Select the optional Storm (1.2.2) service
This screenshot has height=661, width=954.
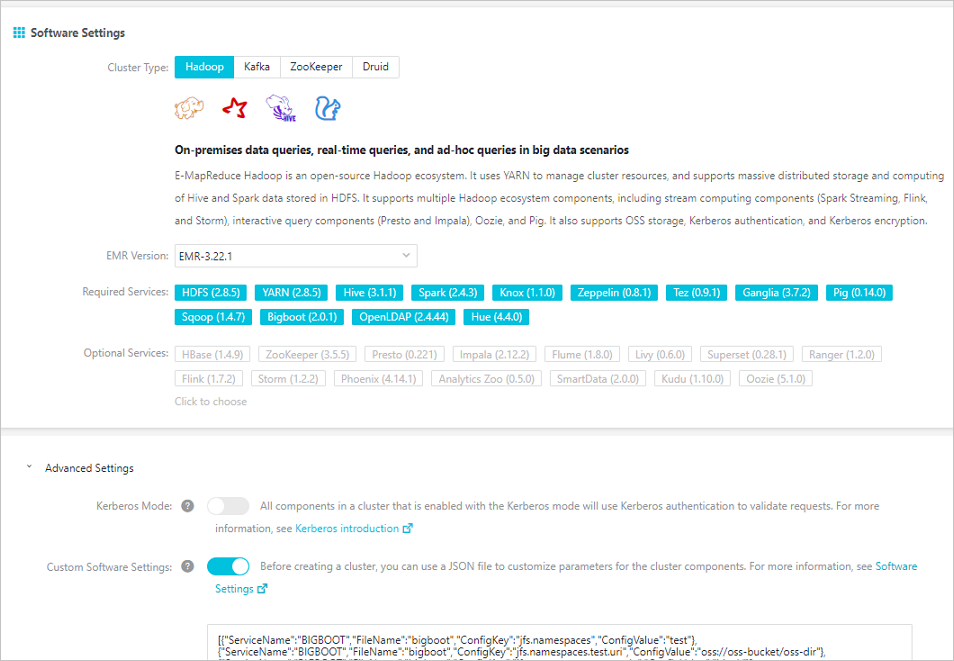(288, 379)
